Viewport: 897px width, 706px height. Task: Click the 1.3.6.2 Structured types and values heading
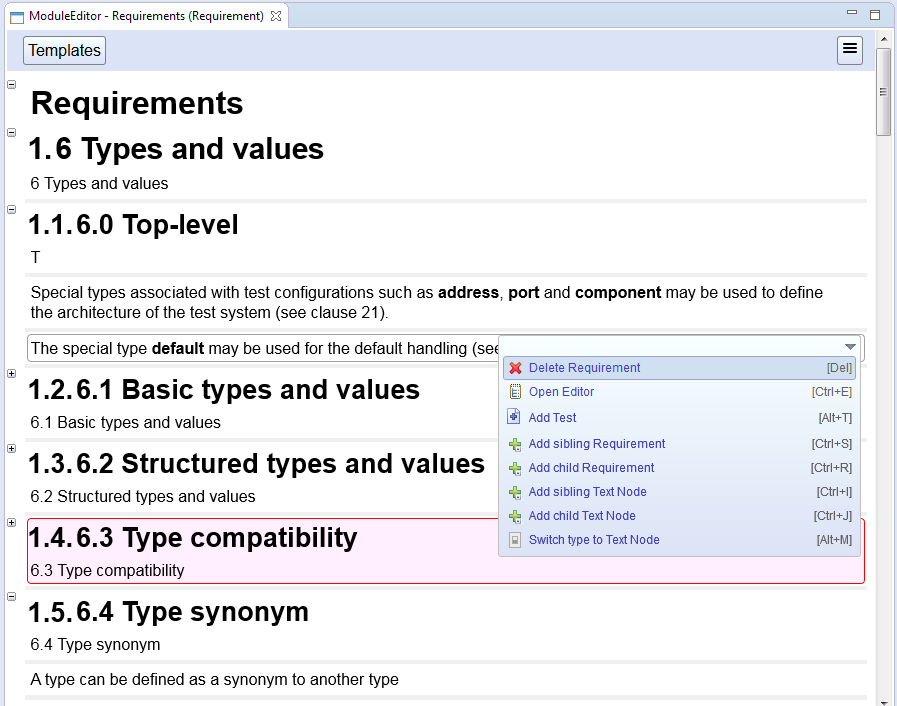(257, 464)
